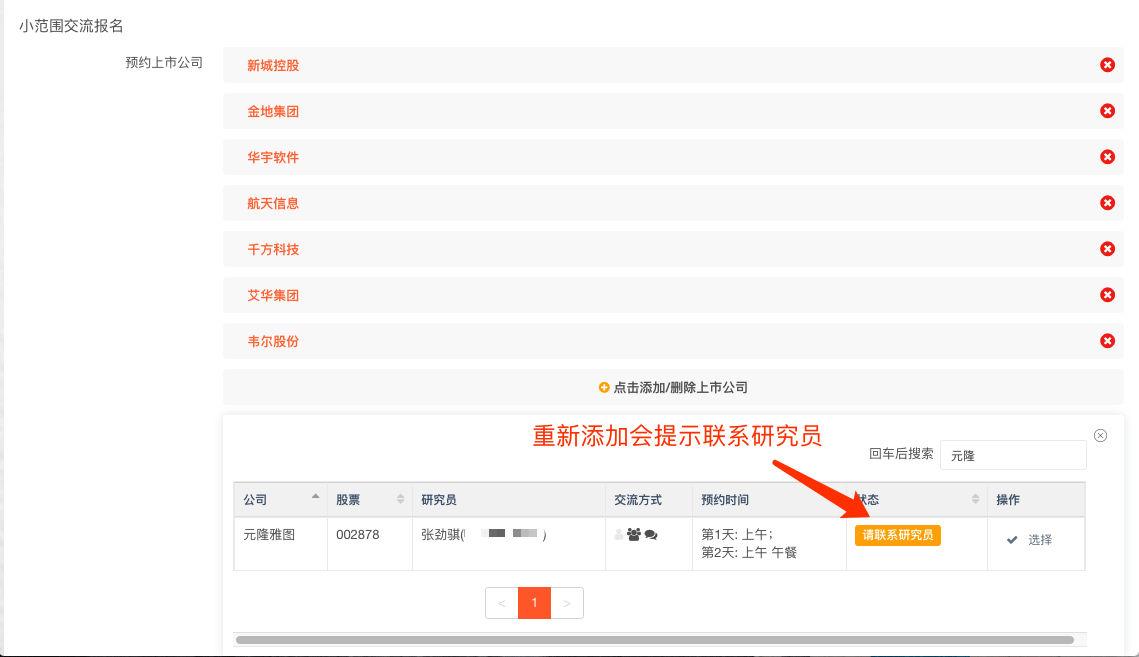
Task: Remove 金地集团 from the booked companies
Action: click(x=1107, y=111)
